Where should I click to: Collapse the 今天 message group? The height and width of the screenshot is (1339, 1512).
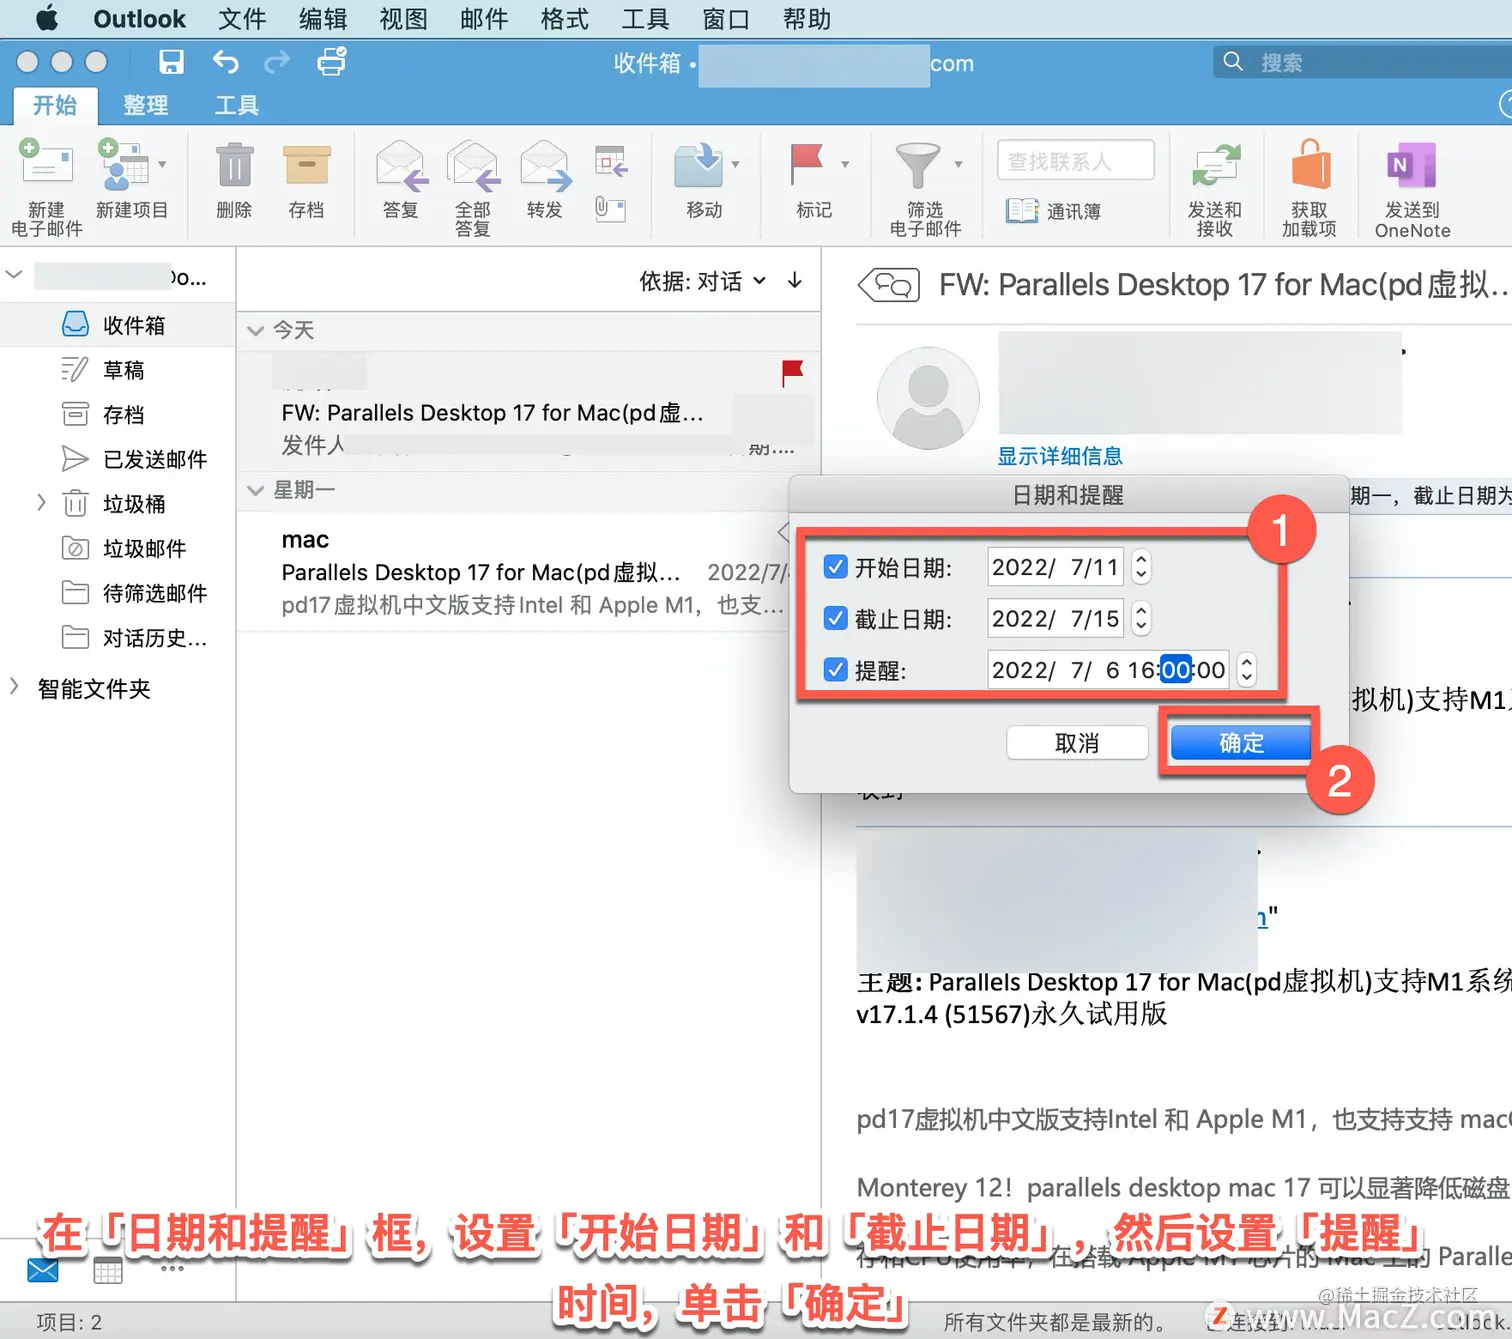pyautogui.click(x=256, y=330)
